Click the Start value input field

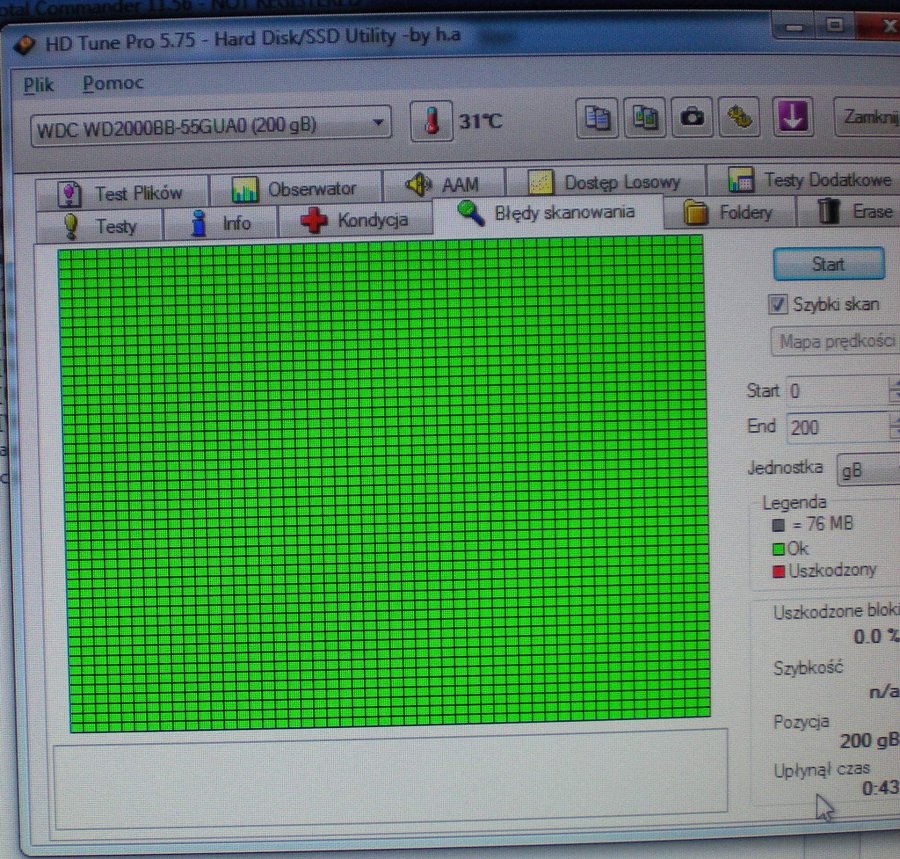(835, 390)
